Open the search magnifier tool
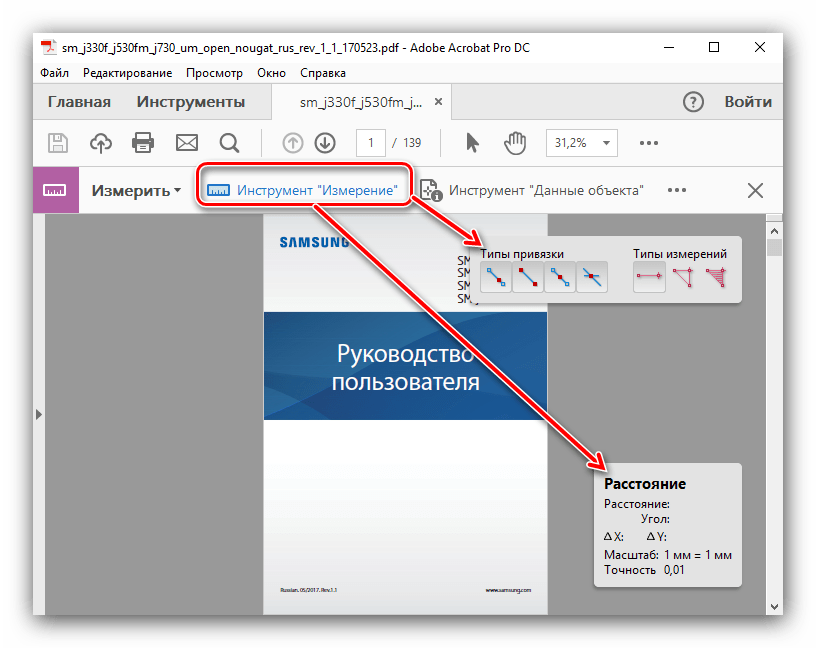 [229, 143]
